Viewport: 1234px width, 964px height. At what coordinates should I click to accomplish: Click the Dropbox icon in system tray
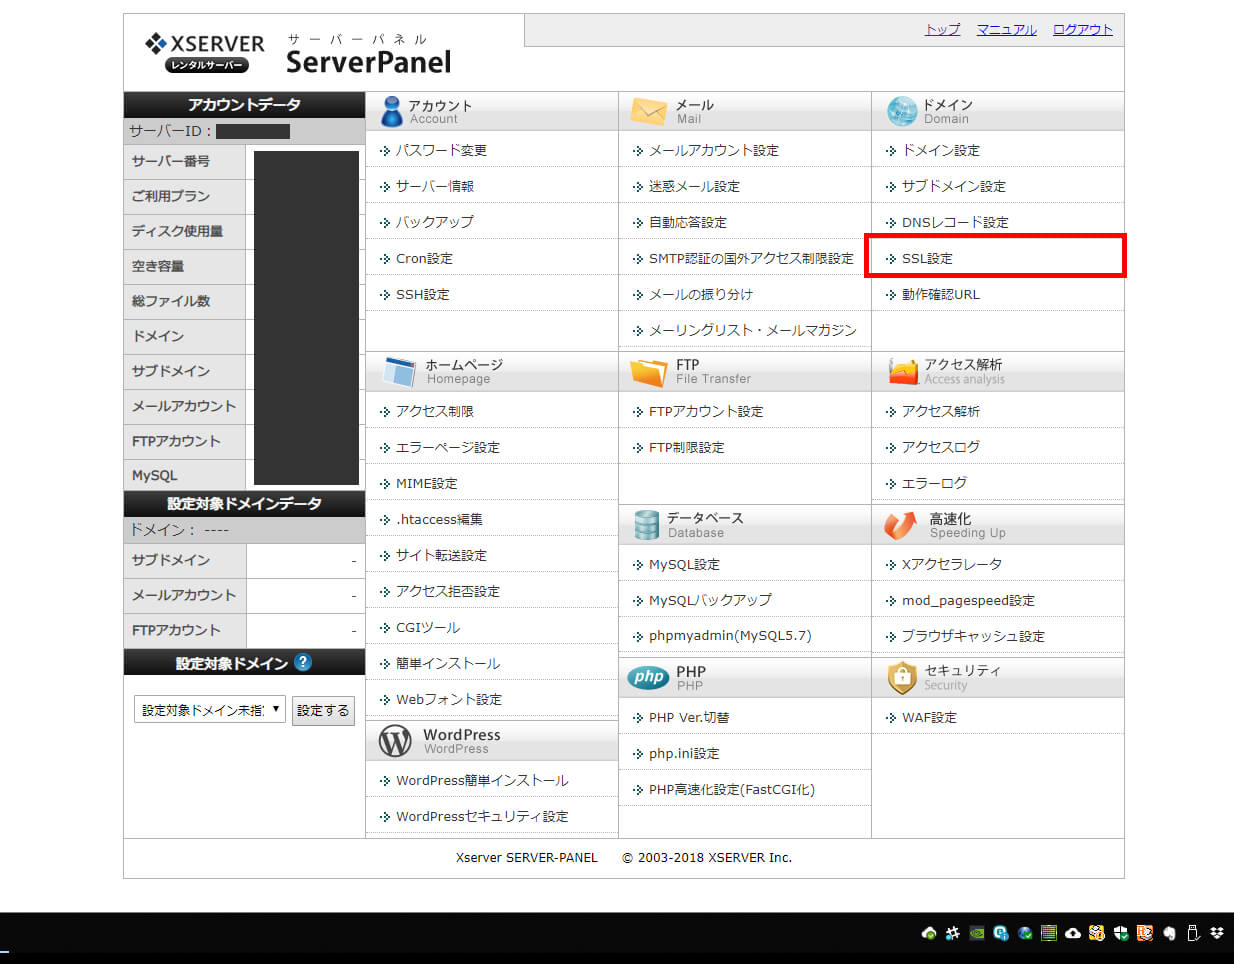[x=1217, y=933]
